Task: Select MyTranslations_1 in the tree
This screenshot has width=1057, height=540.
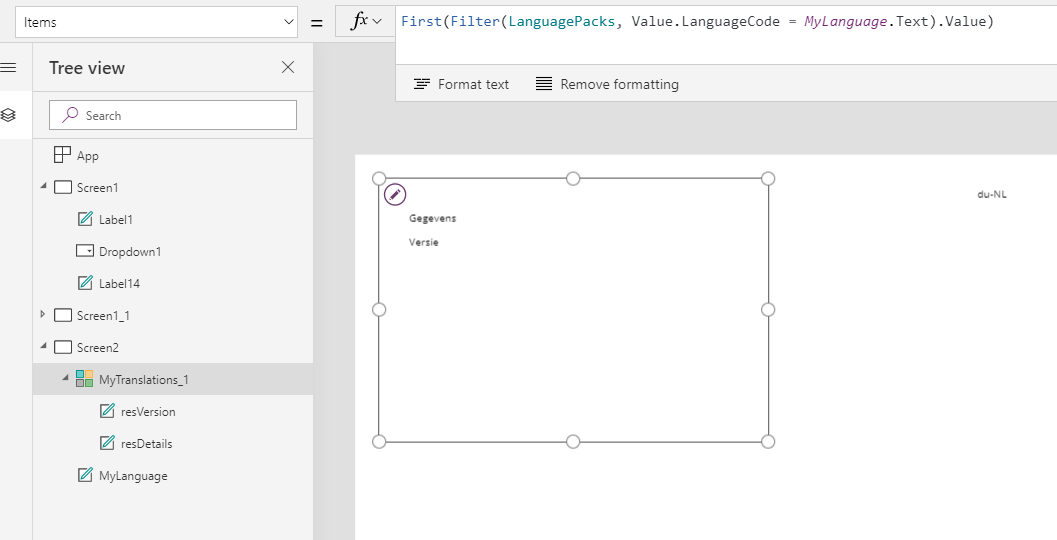Action: [x=144, y=380]
